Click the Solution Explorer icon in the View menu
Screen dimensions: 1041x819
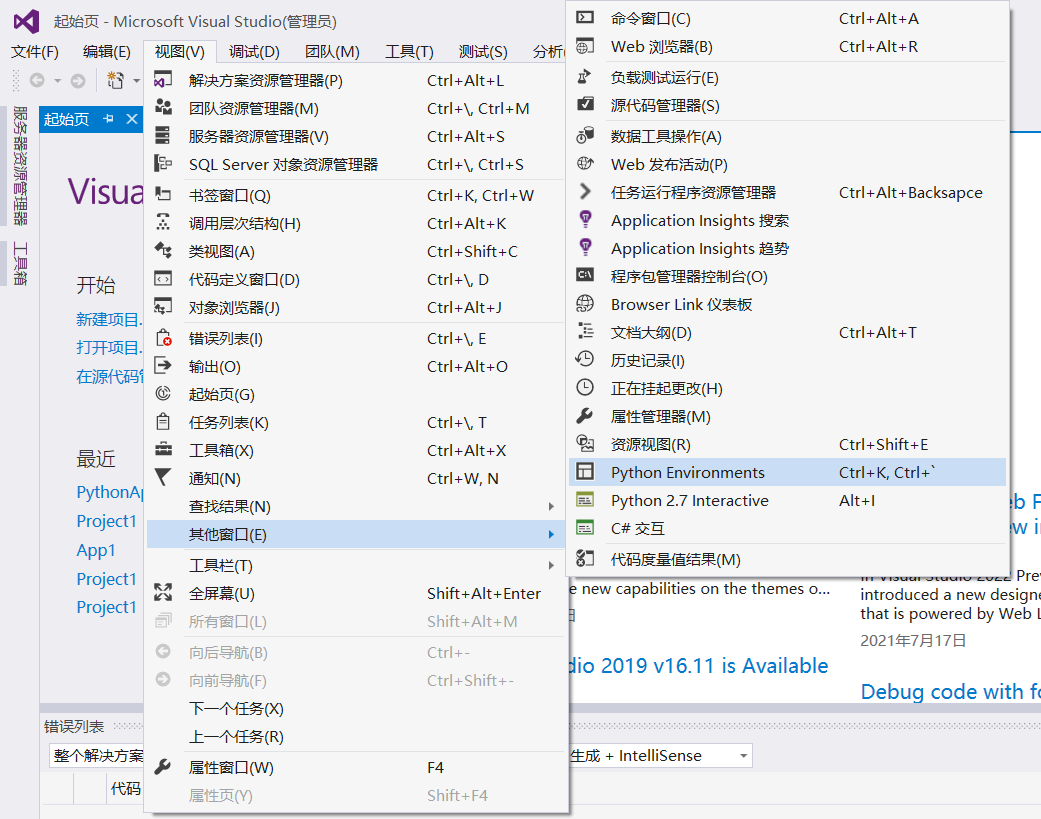(163, 80)
